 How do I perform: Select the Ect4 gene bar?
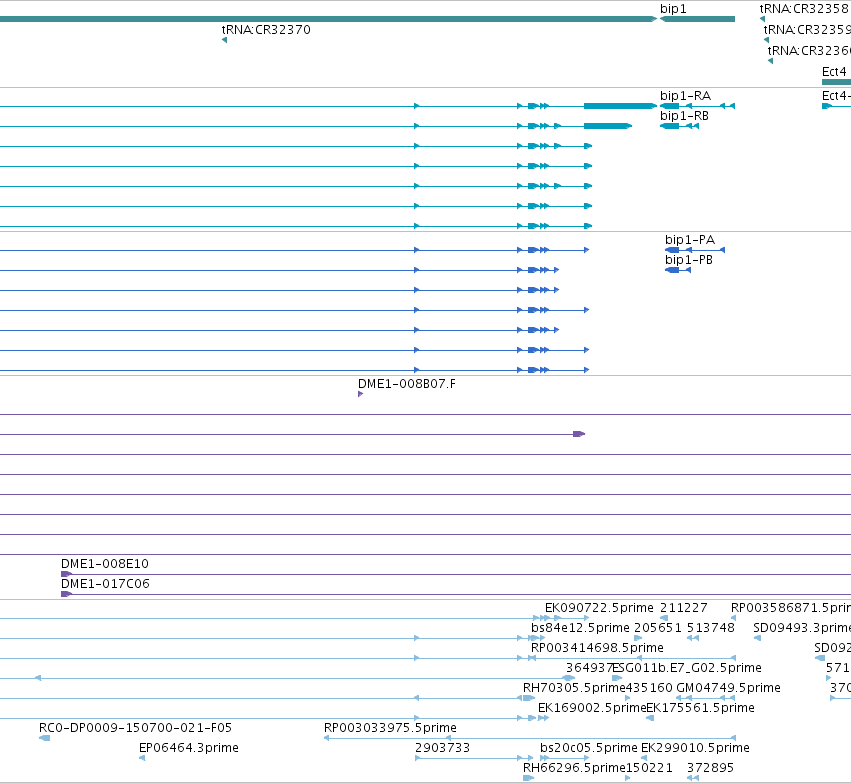pyautogui.click(x=836, y=82)
